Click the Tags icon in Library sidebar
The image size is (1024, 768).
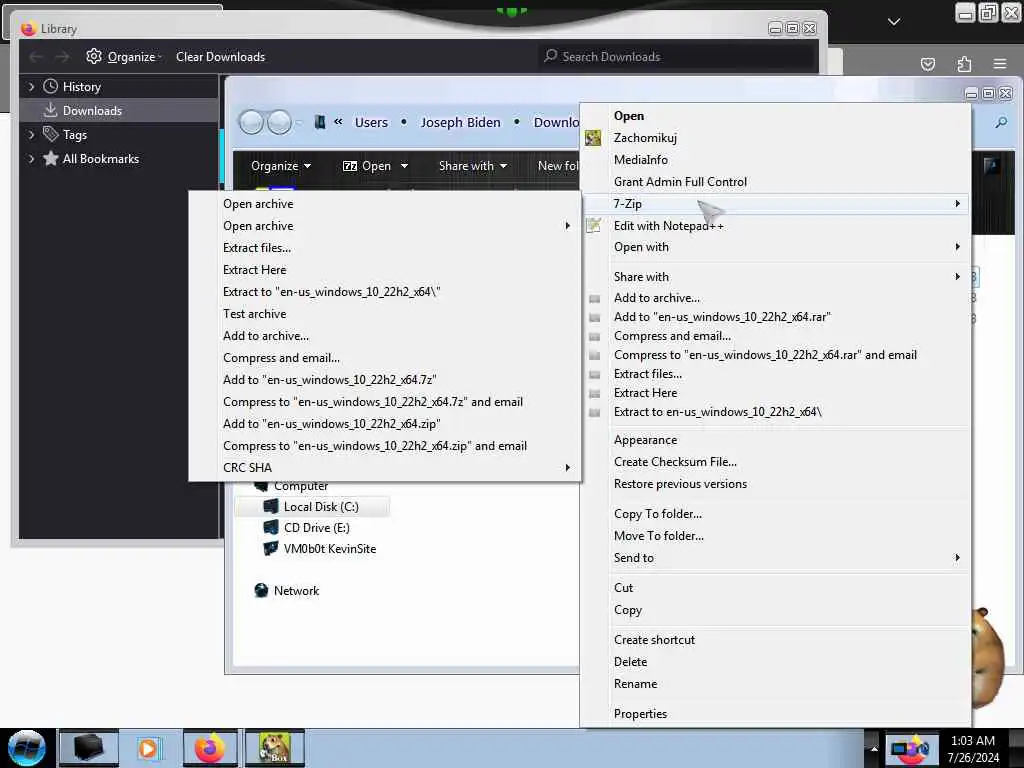point(50,135)
